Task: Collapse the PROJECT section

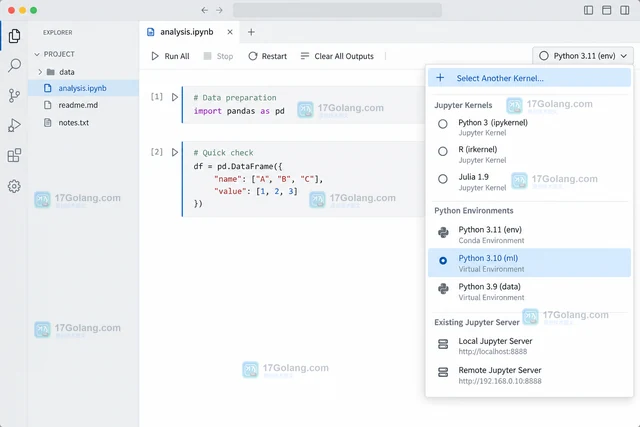Action: (37, 54)
